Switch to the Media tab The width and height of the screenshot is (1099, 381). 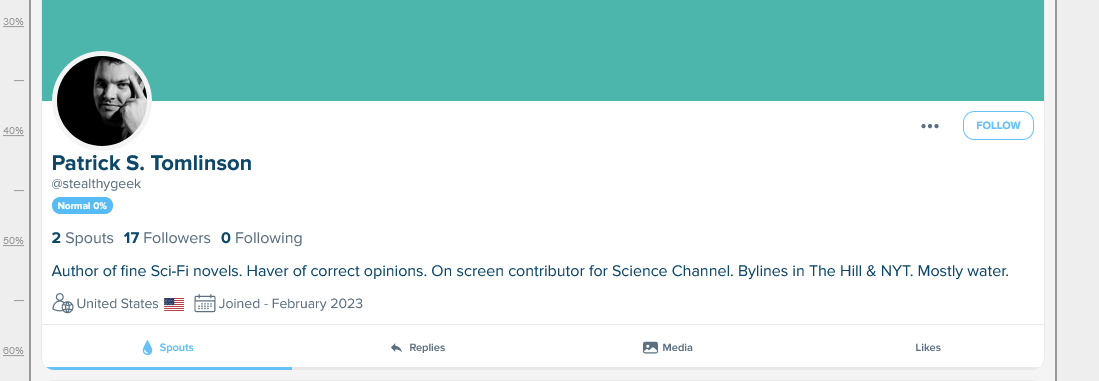click(x=667, y=347)
